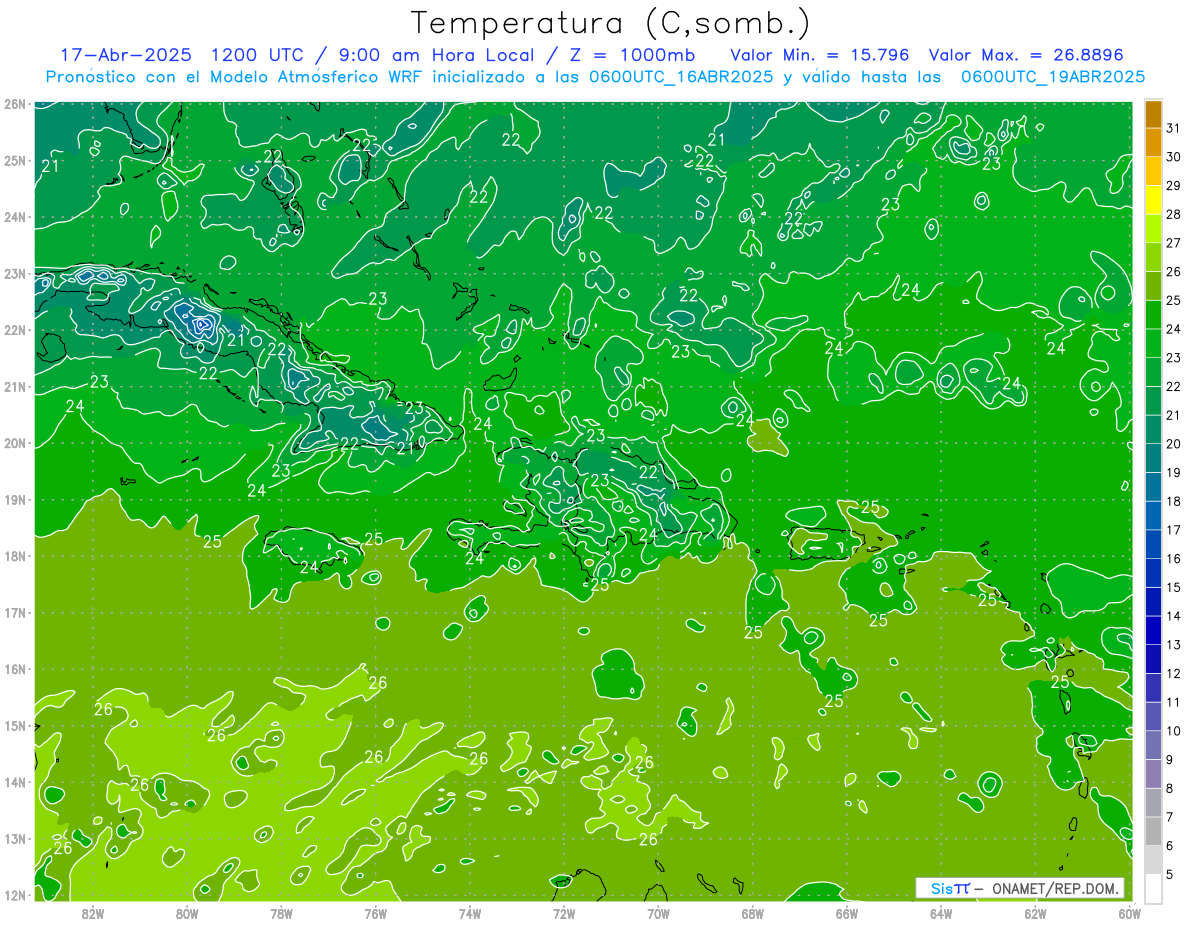Pick the dark blue swatch between legend 13 and 14
Viewport: 1200px width, 927px height.
(x=1153, y=630)
